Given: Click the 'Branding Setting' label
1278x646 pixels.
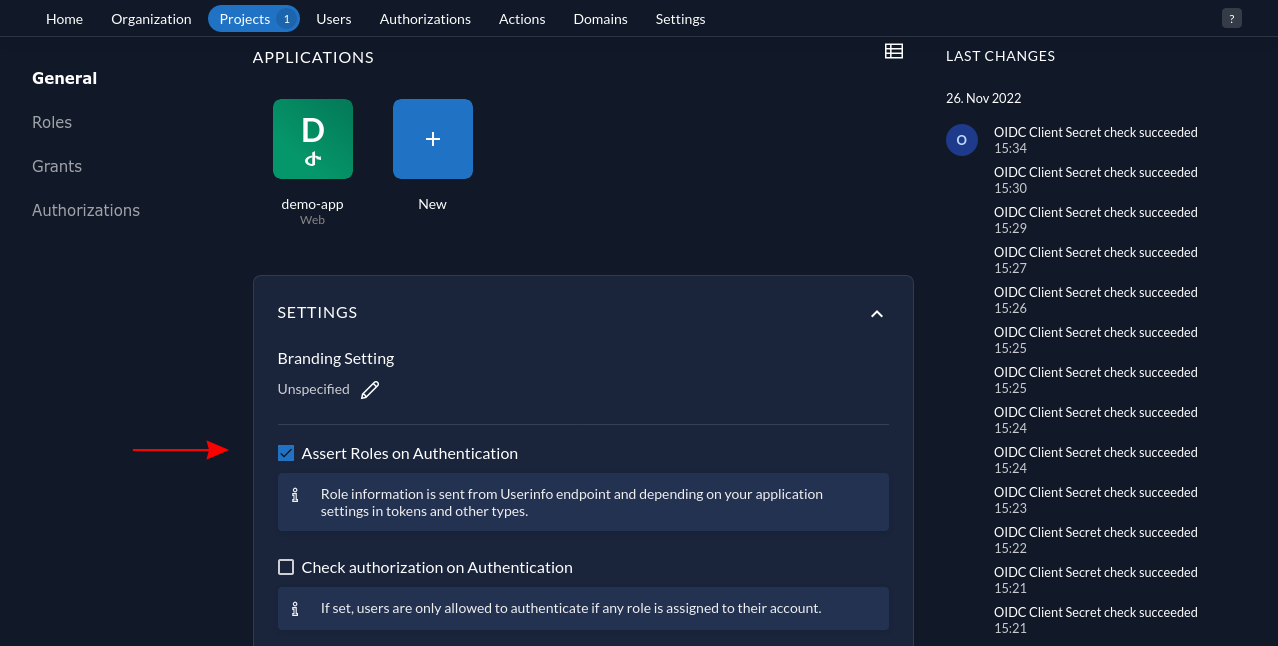Looking at the screenshot, I should pyautogui.click(x=336, y=358).
